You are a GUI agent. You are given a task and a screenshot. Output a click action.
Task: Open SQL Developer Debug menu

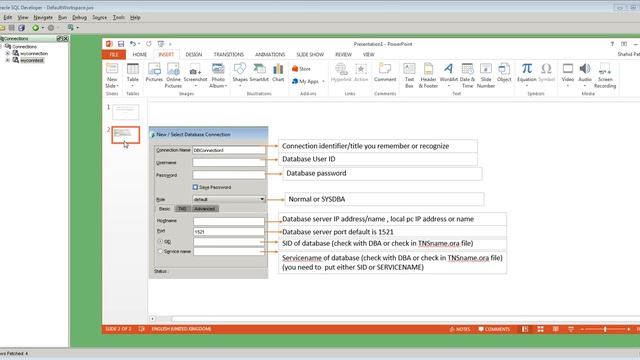79,18
